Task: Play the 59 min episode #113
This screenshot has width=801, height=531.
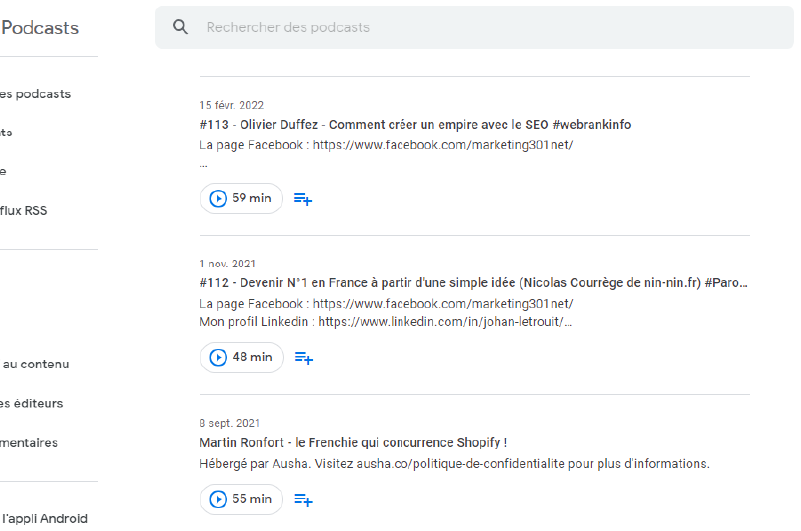Action: coord(241,198)
